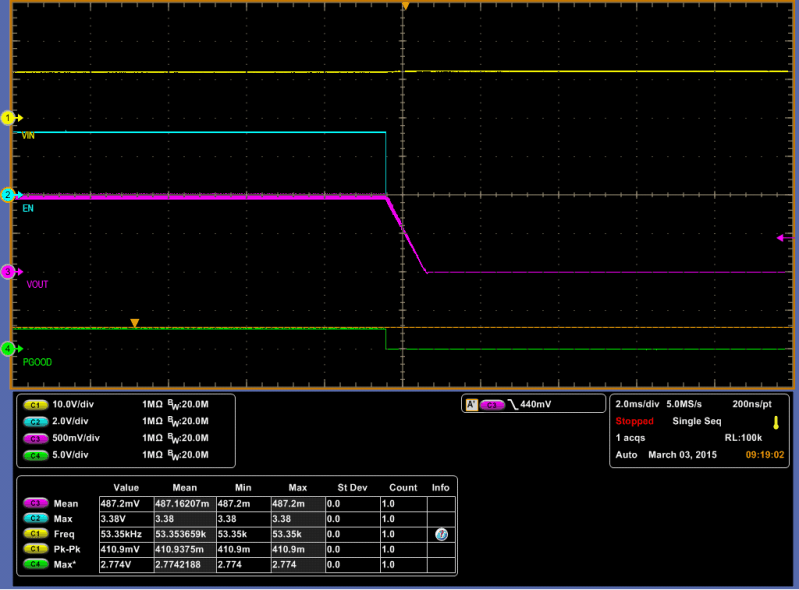Click the orange marker on the PGOOD waveform
Screen dimensions: 799x590
pyautogui.click(x=135, y=323)
